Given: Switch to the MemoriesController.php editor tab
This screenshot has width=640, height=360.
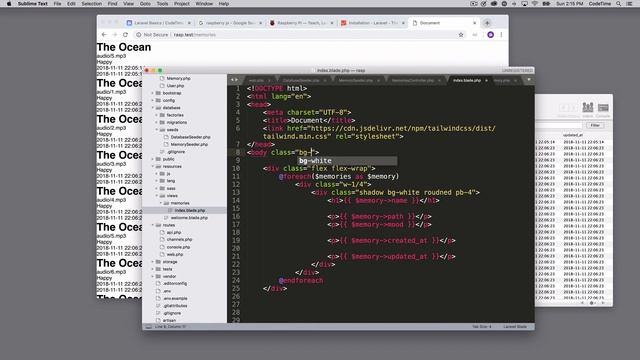Looking at the screenshot, I should click(x=413, y=80).
